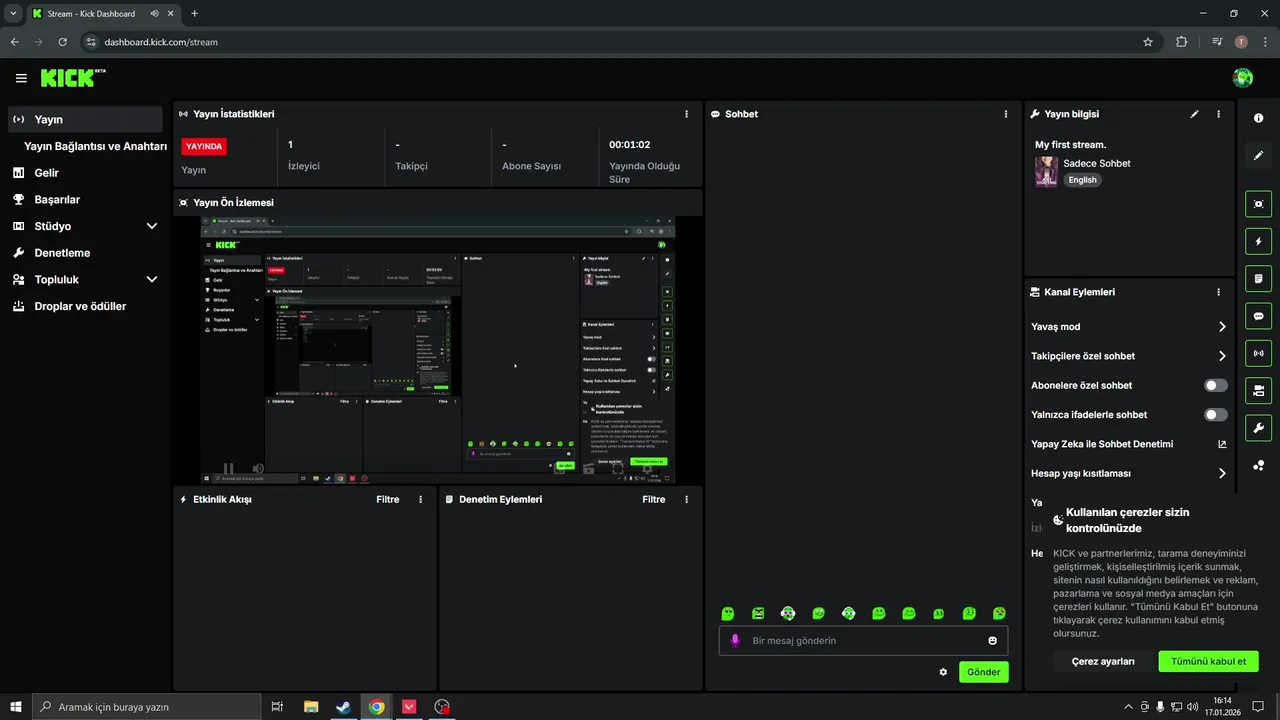Open Yapay Zeka ile Sohbet Denetimi external link icon
This screenshot has width=1280, height=720.
1222,444
